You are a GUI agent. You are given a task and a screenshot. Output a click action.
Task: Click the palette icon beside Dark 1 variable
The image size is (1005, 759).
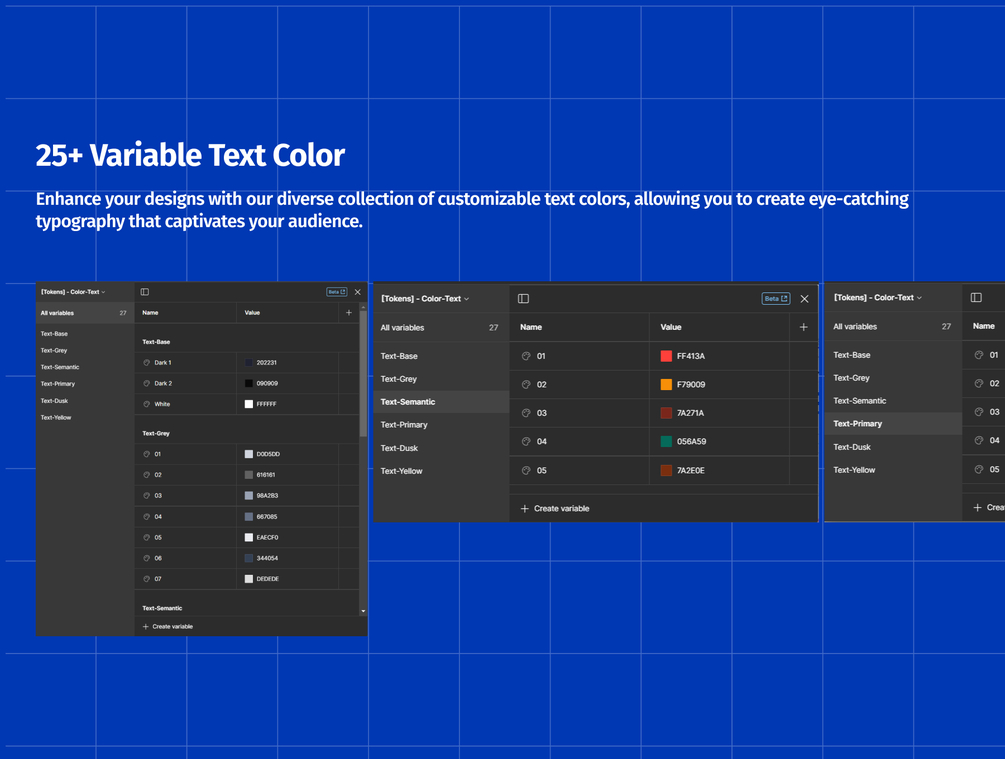point(147,363)
